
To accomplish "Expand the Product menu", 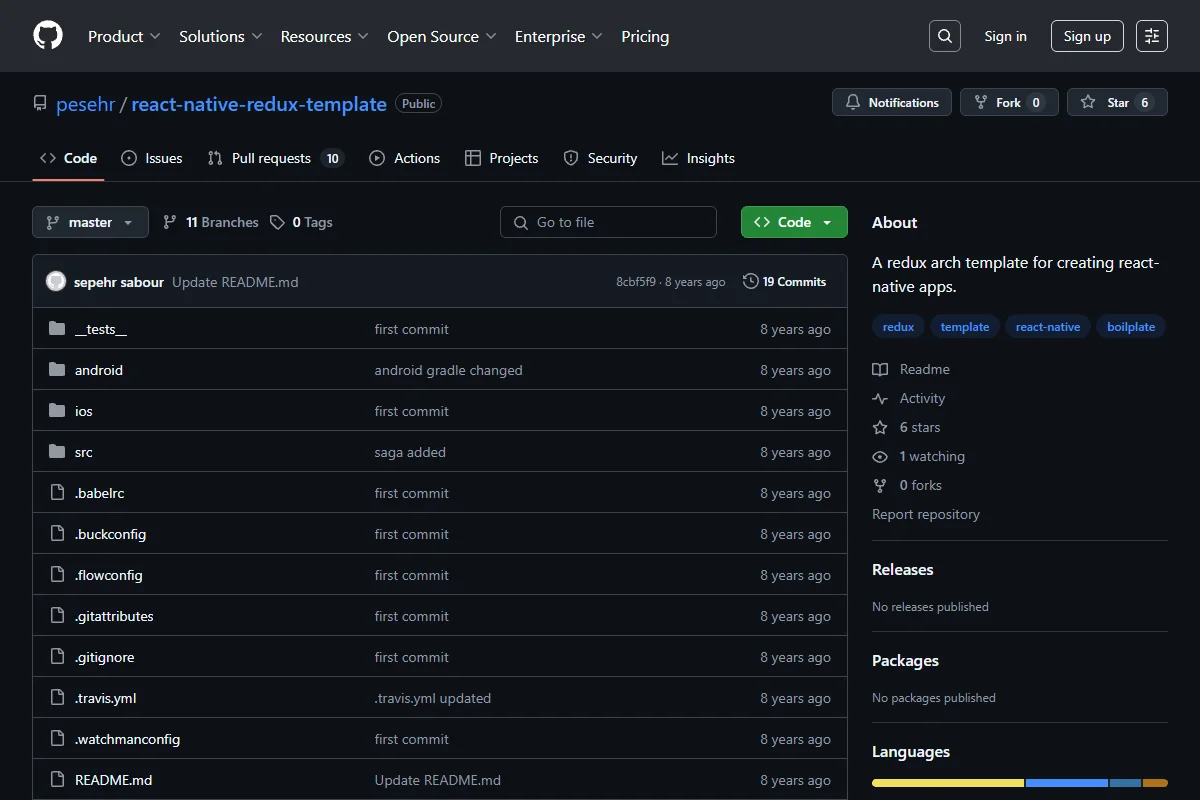I will [124, 36].
